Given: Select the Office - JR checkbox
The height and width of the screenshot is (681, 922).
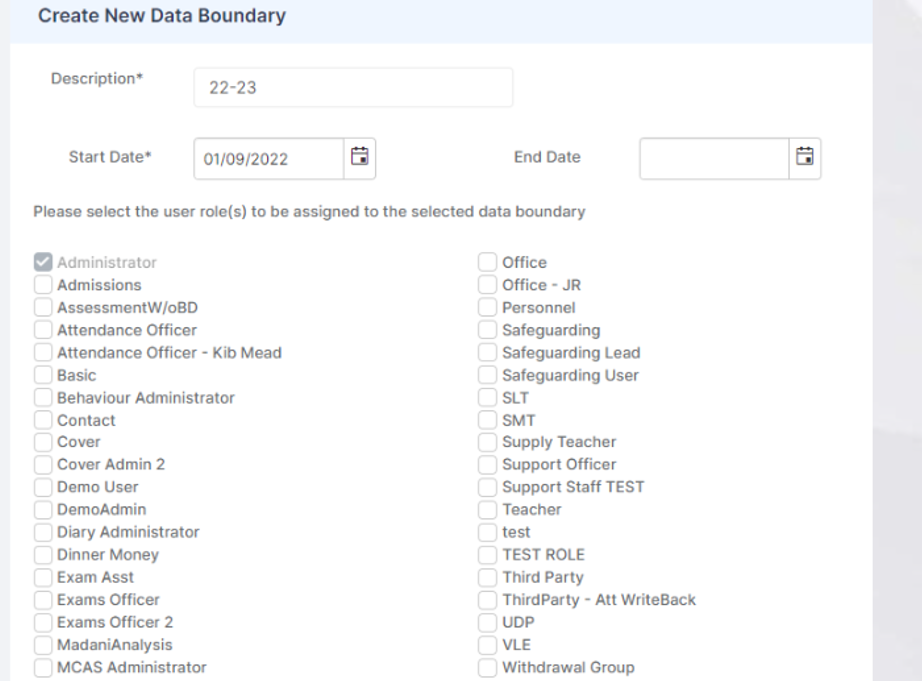Looking at the screenshot, I should click(487, 285).
